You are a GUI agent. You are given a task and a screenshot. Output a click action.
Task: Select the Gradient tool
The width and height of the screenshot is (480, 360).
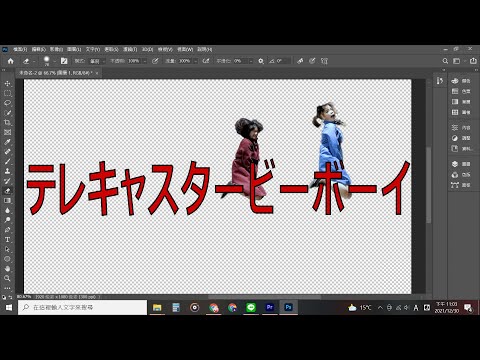(7, 200)
